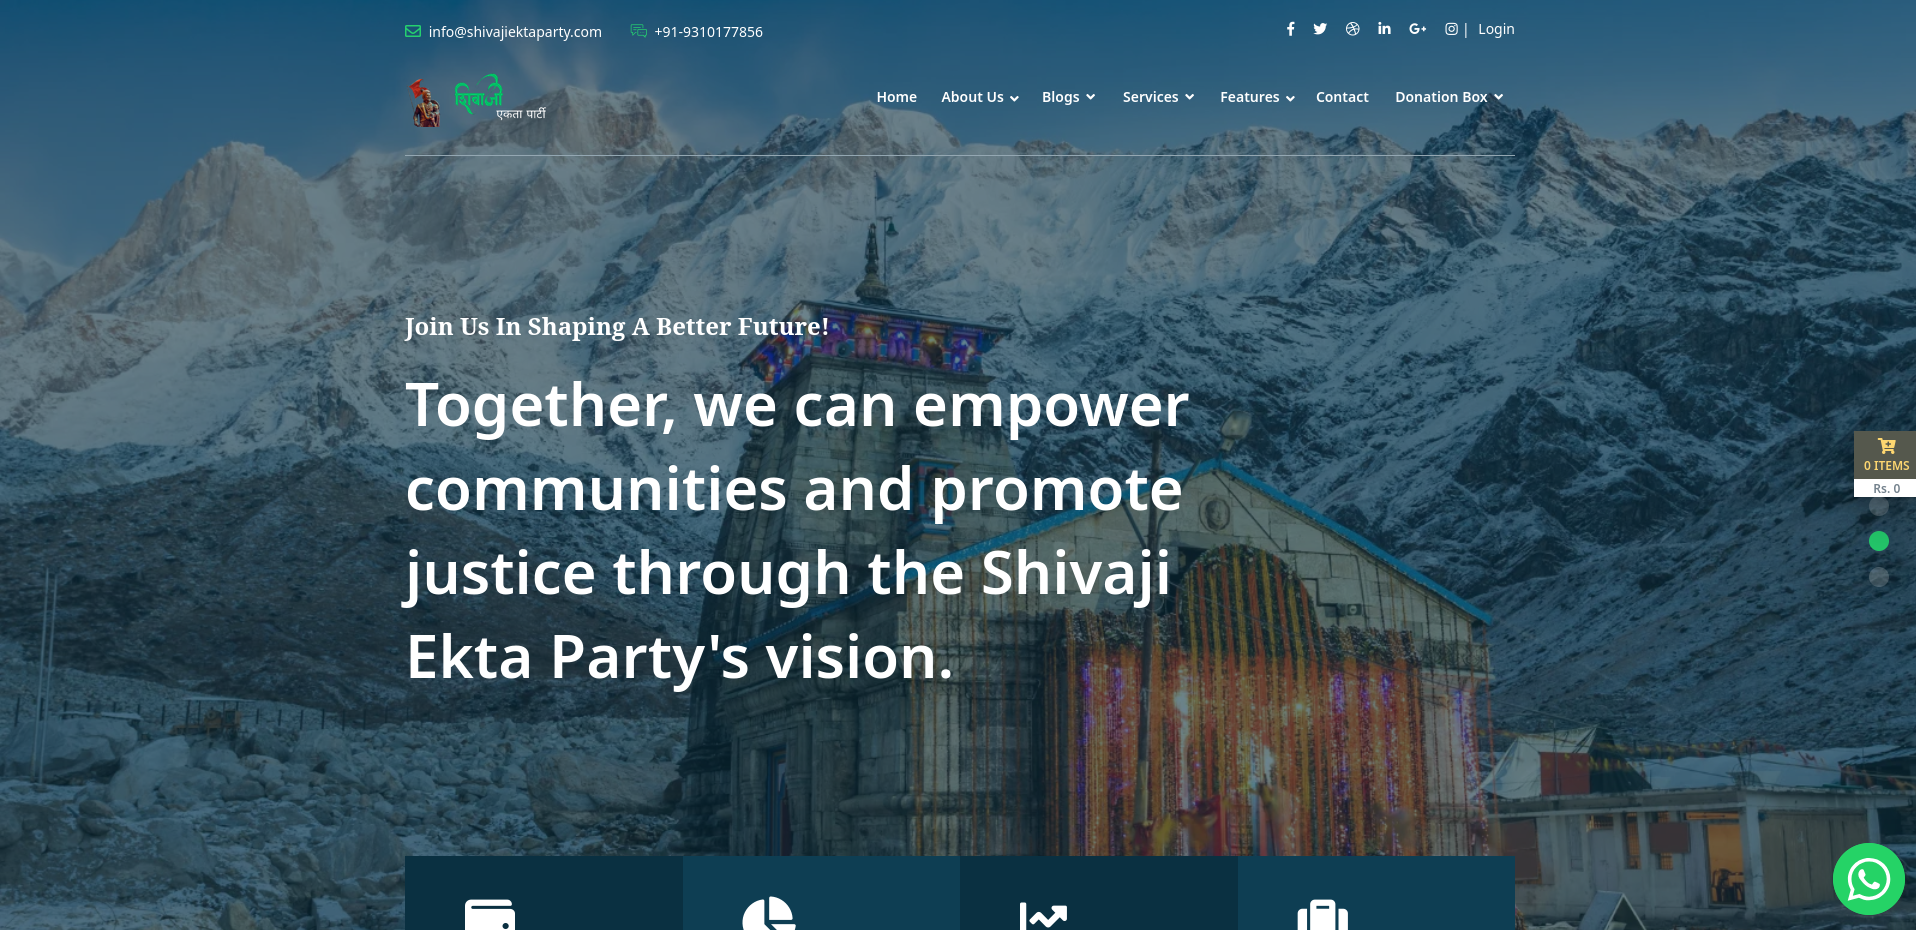Click the Login link

[1496, 29]
